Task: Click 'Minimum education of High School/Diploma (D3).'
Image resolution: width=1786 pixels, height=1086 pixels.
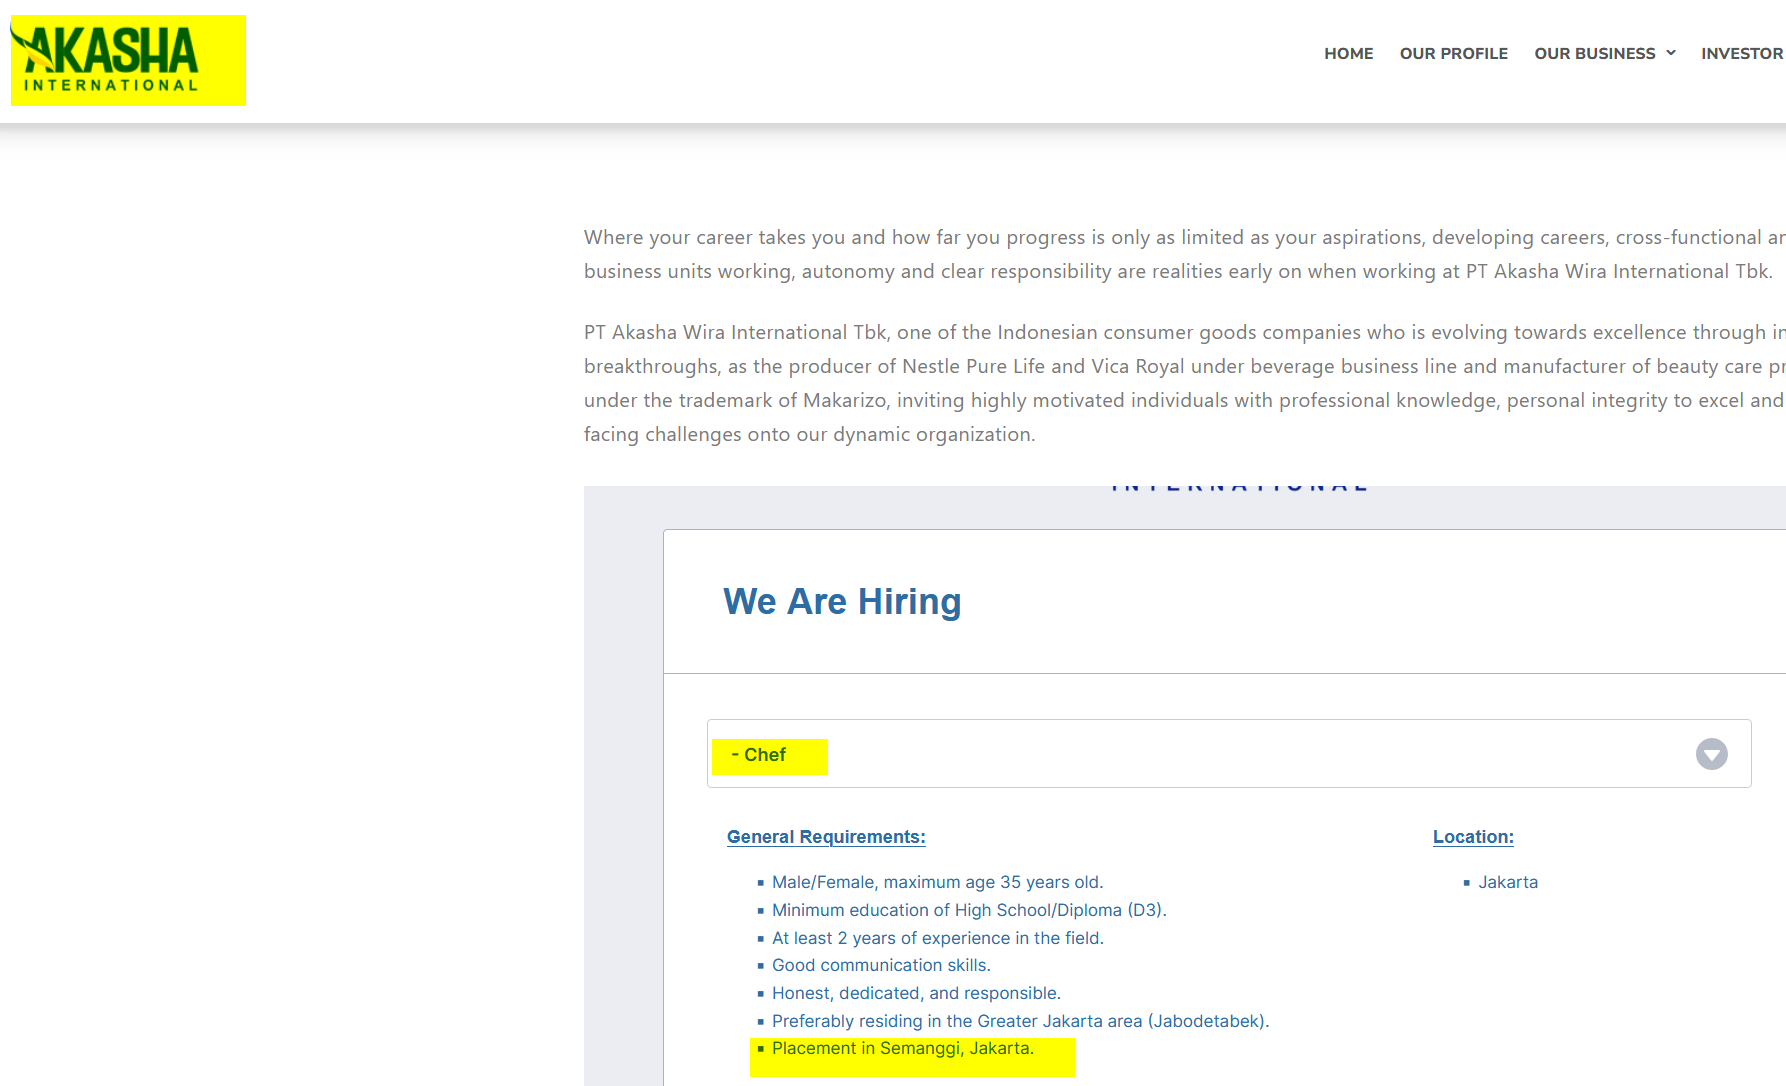Action: [x=969, y=910]
